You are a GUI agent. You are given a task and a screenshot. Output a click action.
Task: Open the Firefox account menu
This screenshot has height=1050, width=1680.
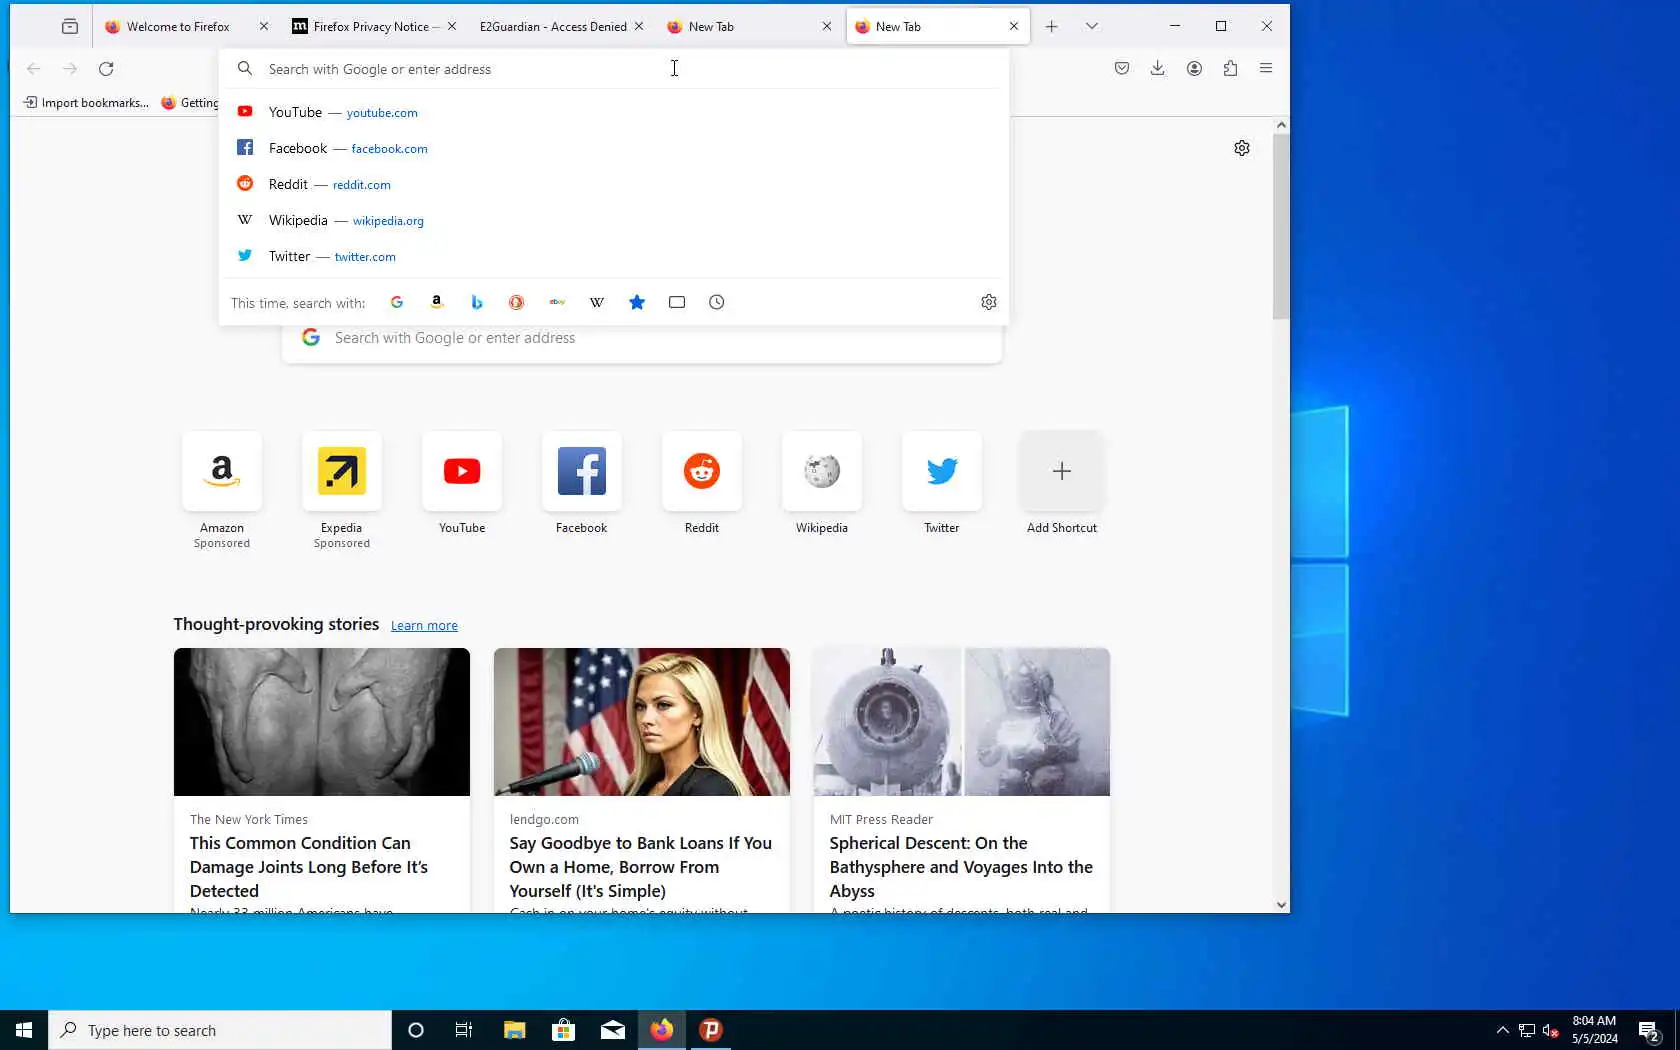pyautogui.click(x=1194, y=69)
